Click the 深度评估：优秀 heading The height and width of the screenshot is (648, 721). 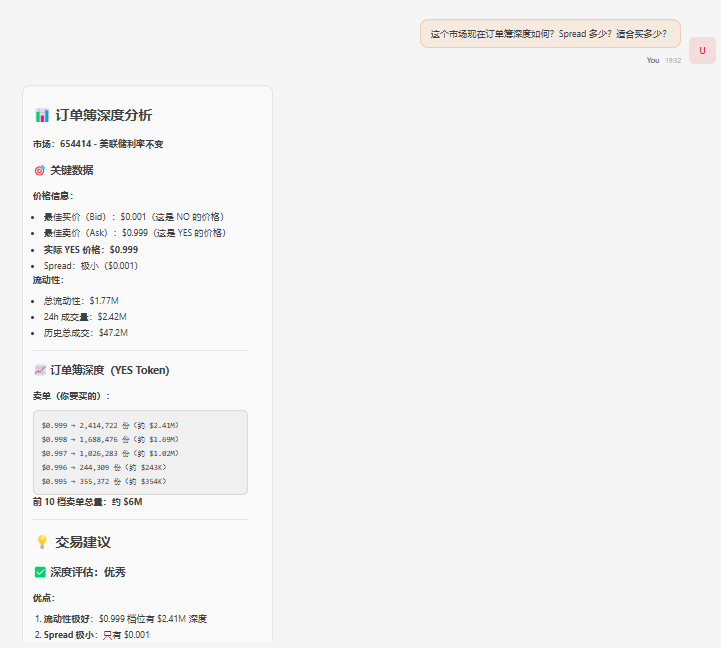click(88, 572)
